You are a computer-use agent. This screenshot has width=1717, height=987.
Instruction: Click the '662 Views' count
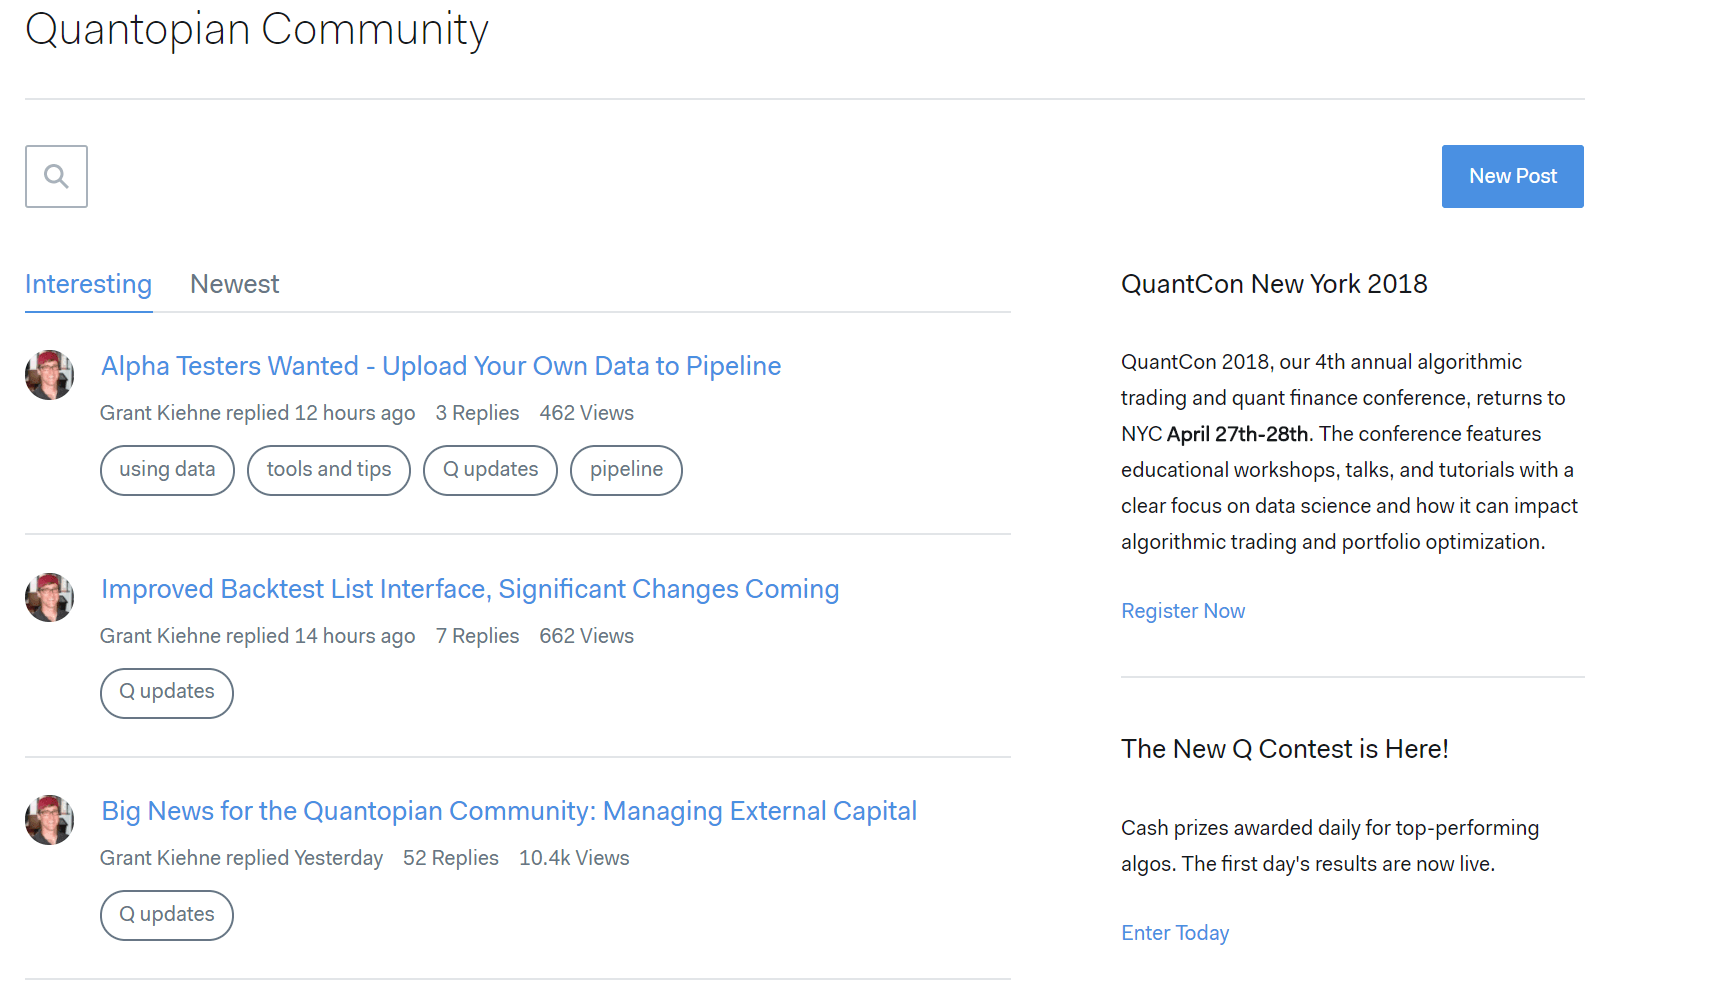[586, 636]
